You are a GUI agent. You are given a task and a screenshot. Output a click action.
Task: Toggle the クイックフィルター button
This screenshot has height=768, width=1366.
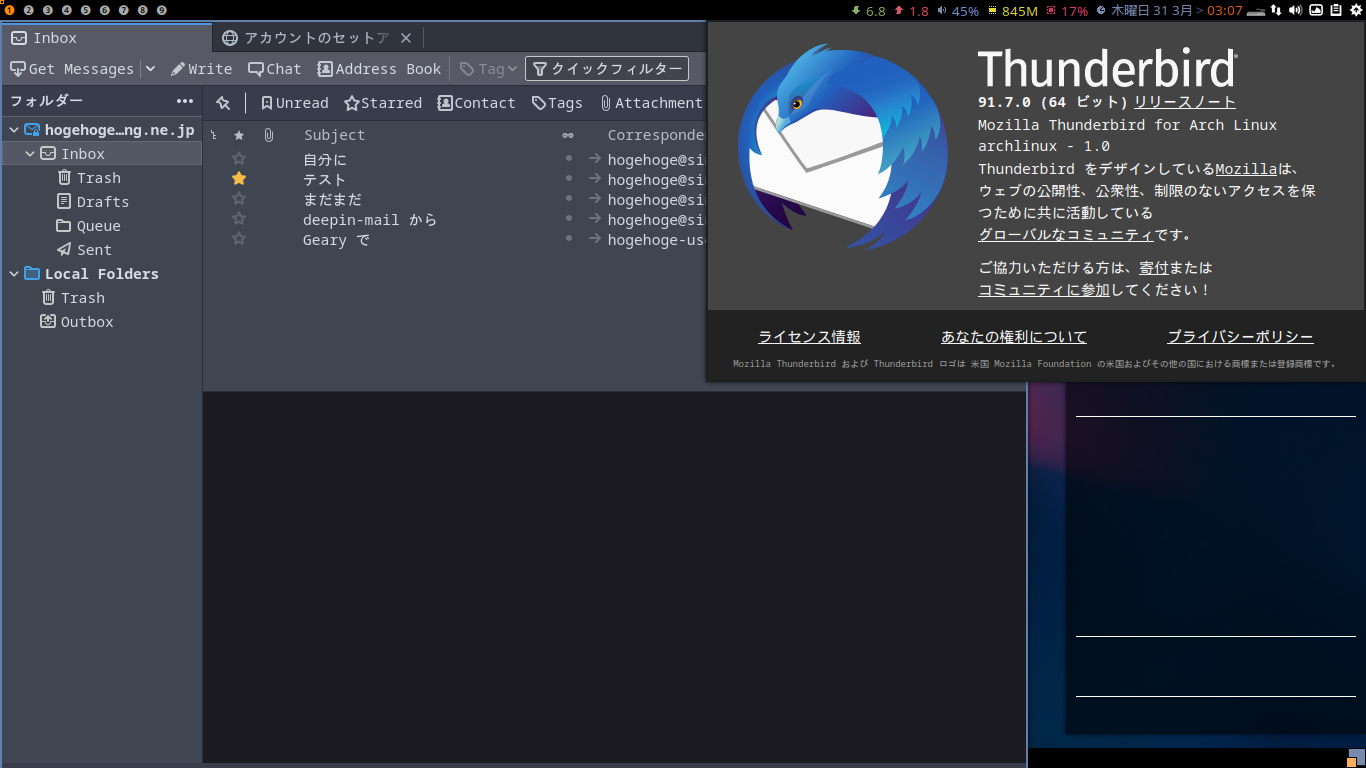point(607,69)
